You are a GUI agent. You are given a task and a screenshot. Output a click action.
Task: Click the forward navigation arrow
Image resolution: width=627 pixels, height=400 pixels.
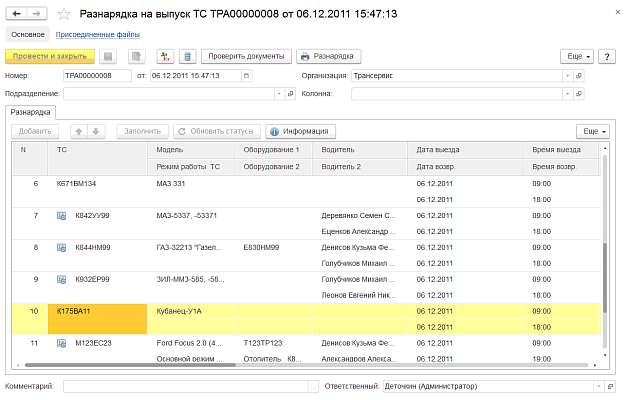(x=36, y=14)
